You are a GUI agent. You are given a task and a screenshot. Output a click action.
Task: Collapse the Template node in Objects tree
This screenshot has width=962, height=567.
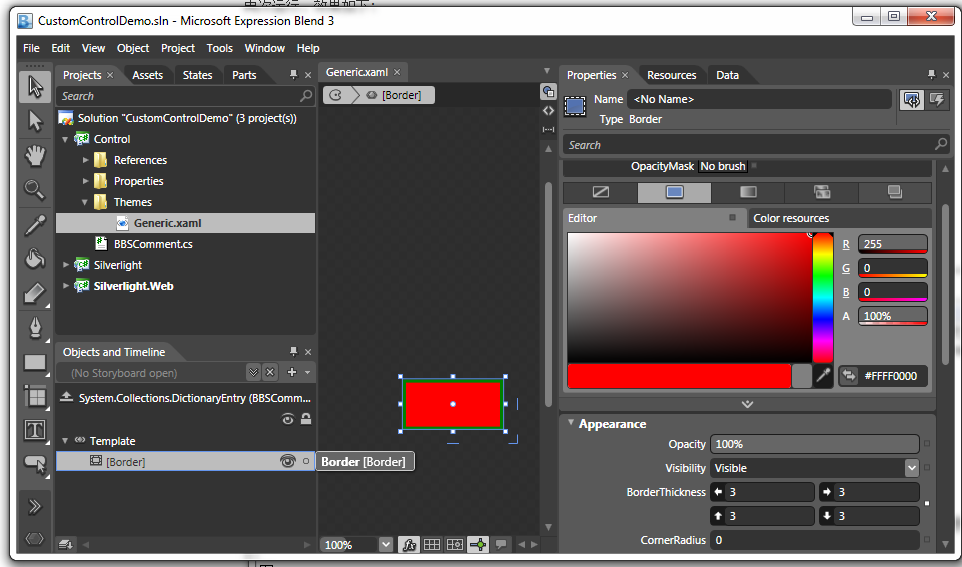(x=65, y=441)
